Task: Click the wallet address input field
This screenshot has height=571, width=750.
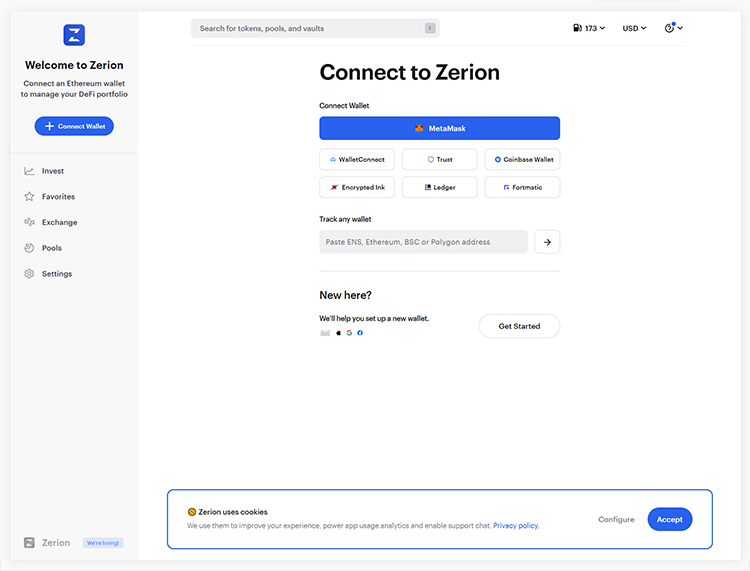Action: [423, 242]
